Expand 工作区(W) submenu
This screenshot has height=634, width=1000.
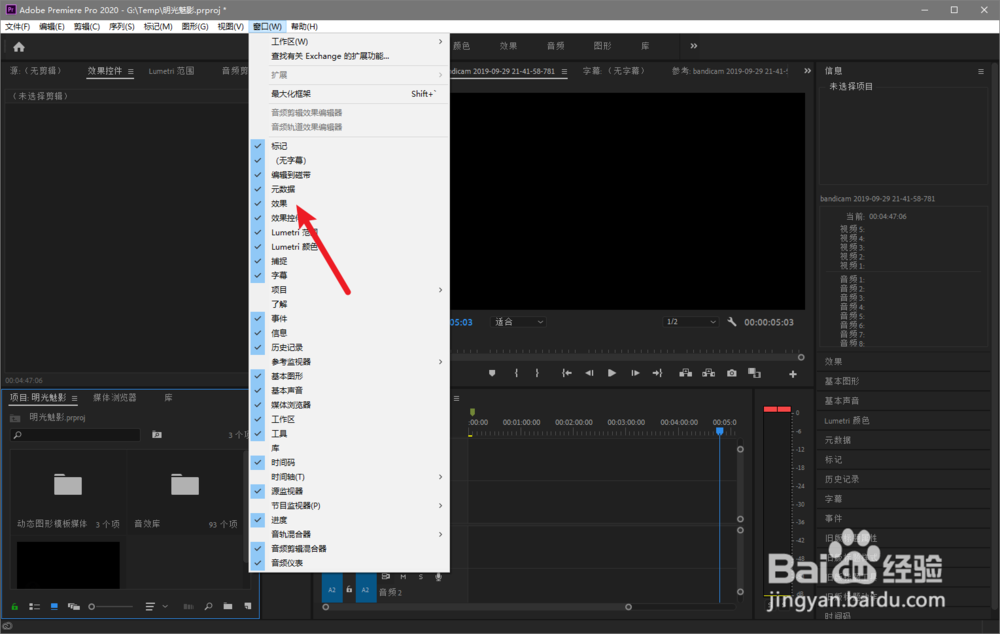(349, 41)
